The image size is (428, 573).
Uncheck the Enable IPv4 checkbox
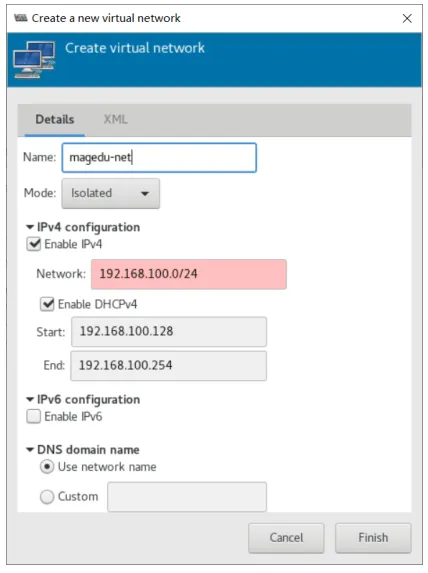[34, 244]
